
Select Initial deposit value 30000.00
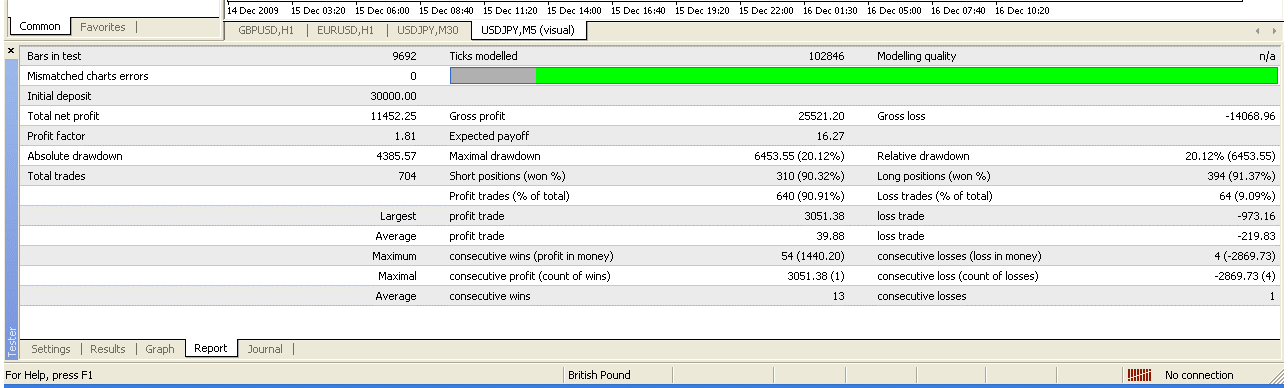tap(393, 96)
